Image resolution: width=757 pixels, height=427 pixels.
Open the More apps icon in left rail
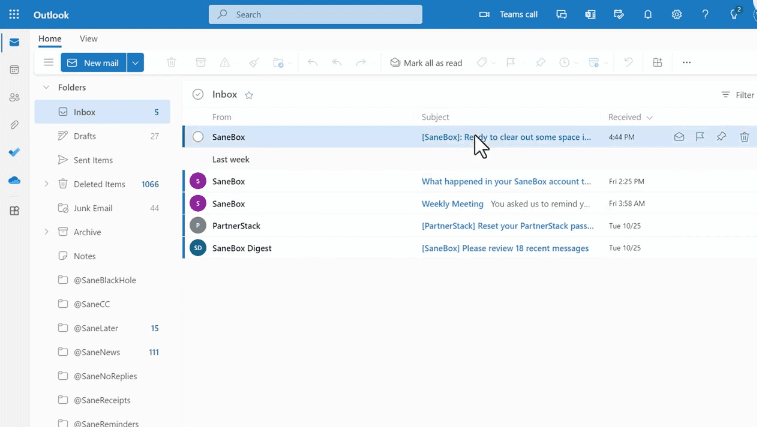14,211
